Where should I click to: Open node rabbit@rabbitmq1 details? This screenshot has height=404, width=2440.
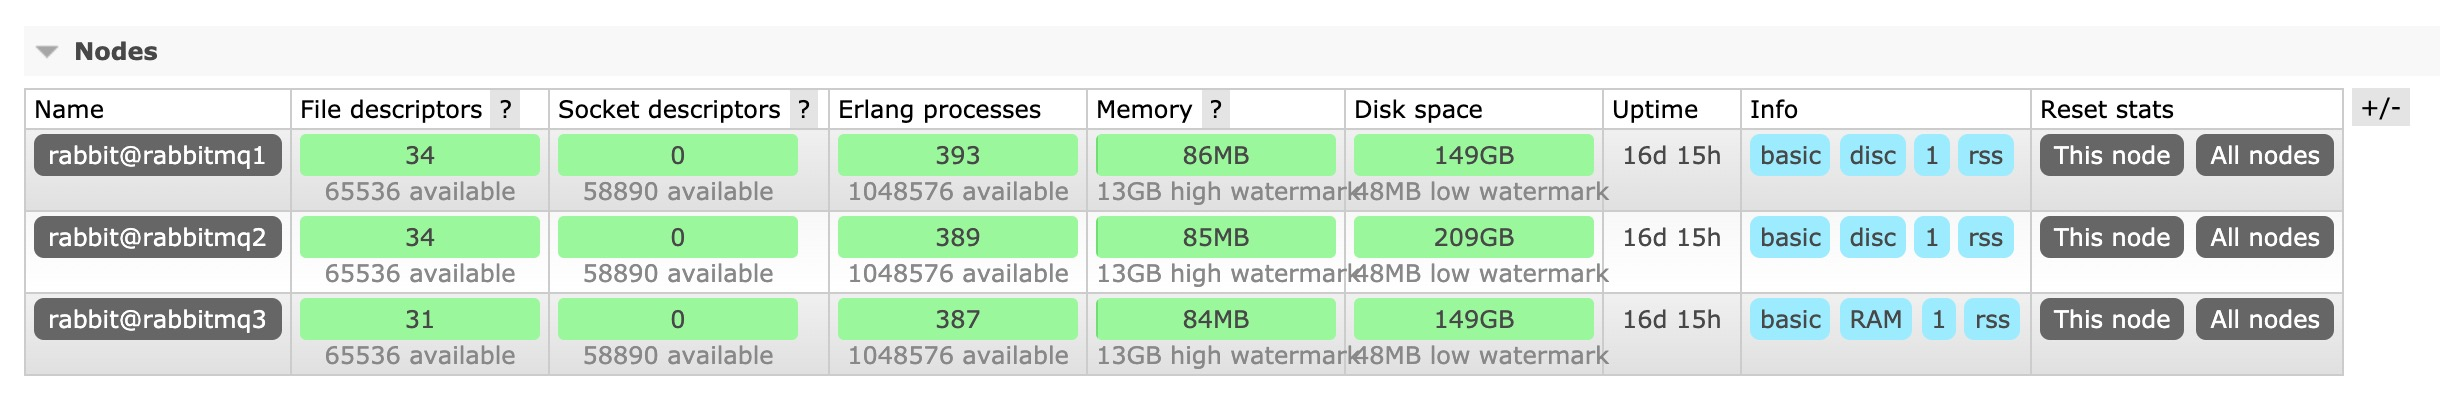pos(157,156)
